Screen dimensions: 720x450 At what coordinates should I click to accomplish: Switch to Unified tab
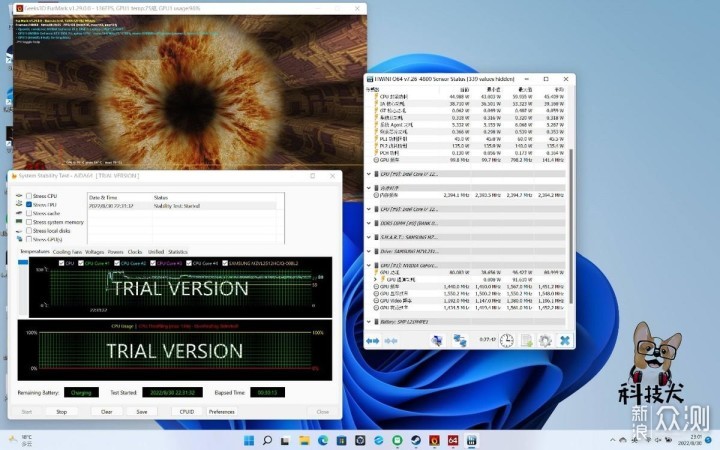click(156, 252)
